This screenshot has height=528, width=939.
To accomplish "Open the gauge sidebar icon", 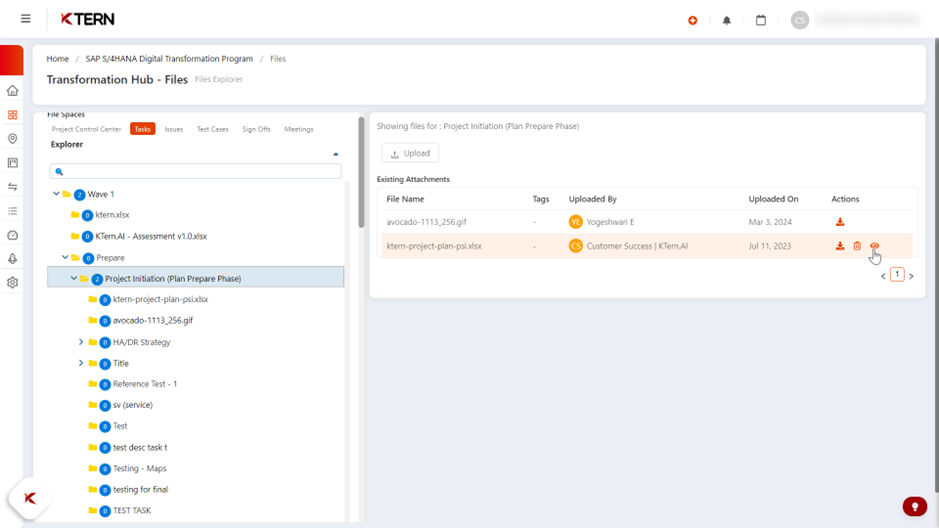I will (x=13, y=235).
